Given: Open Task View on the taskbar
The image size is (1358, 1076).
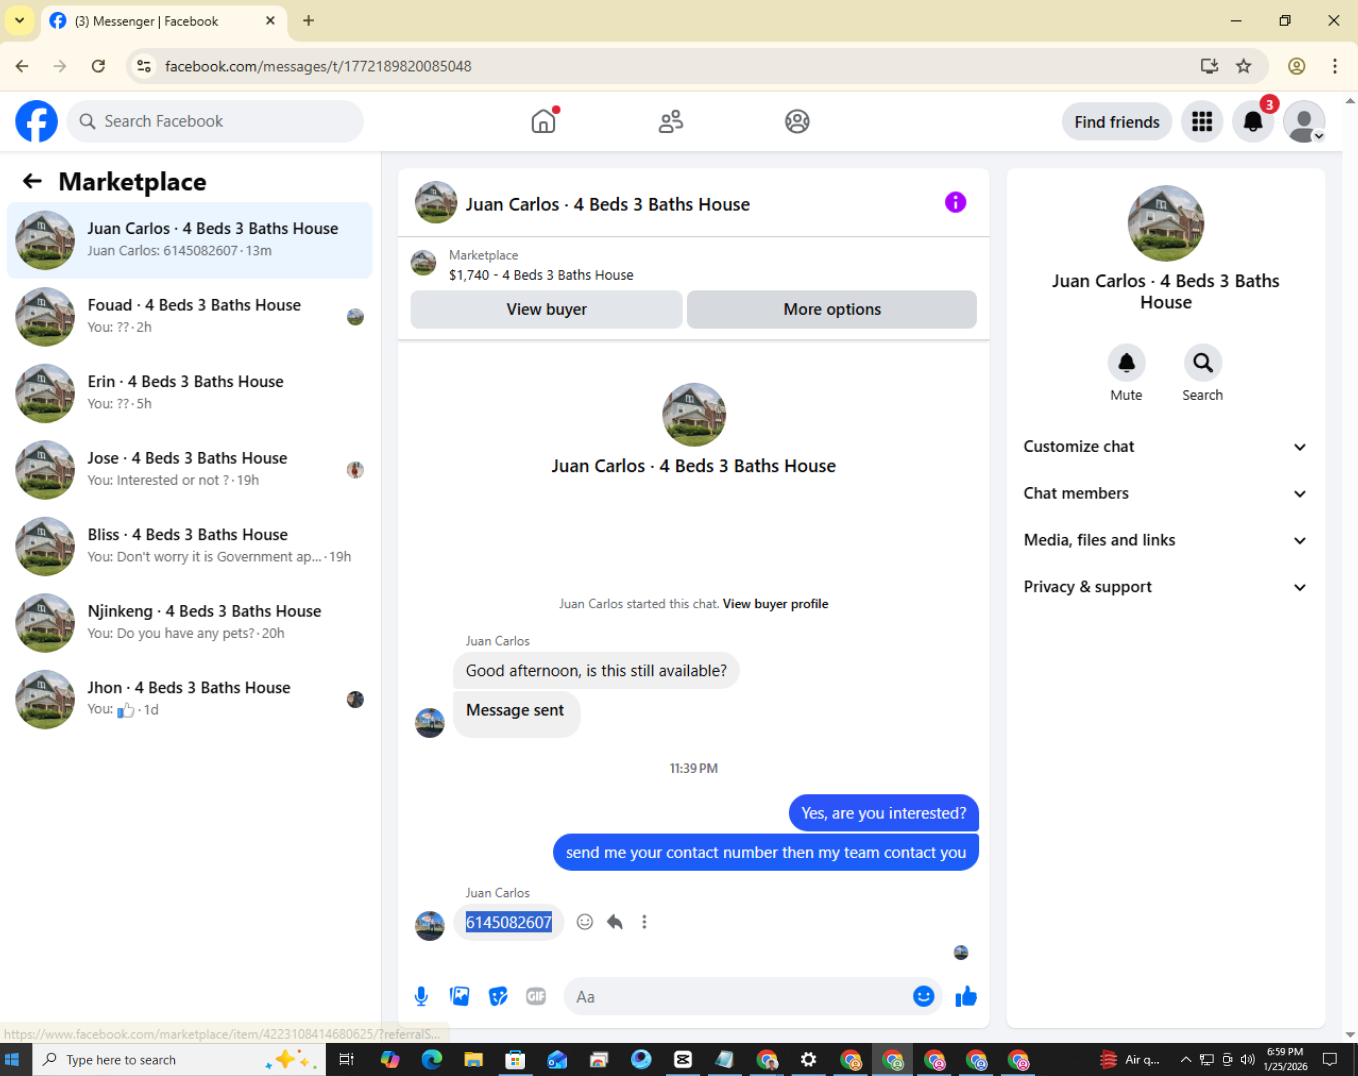Looking at the screenshot, I should coord(346,1060).
